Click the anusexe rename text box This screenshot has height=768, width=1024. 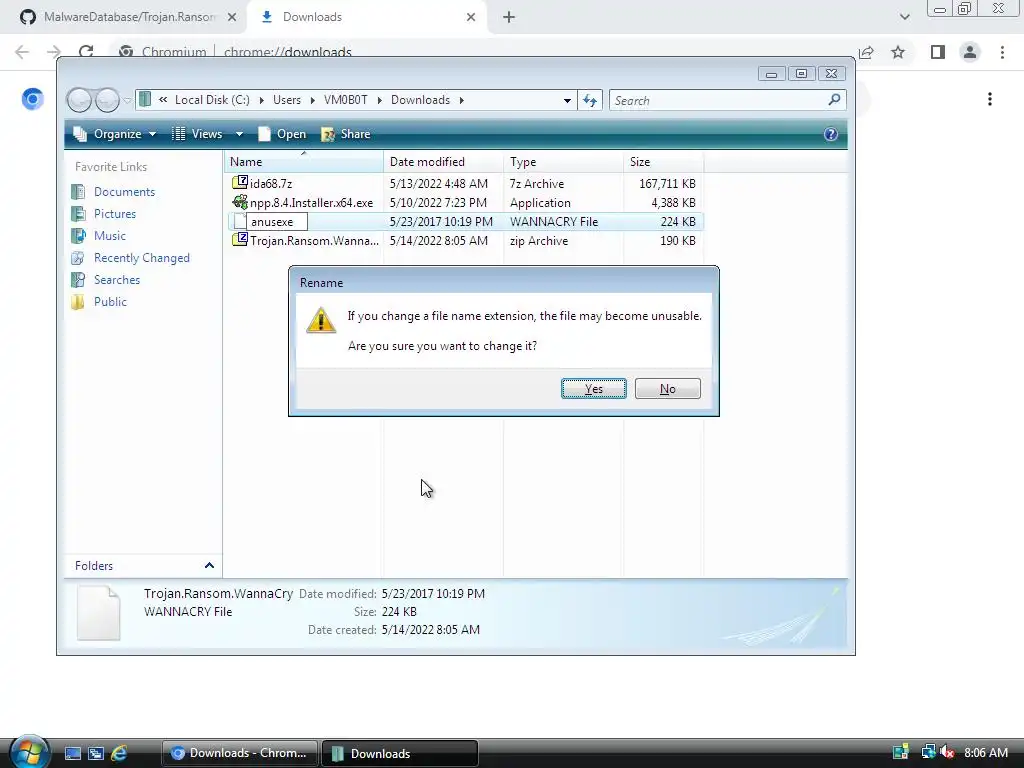coord(277,221)
